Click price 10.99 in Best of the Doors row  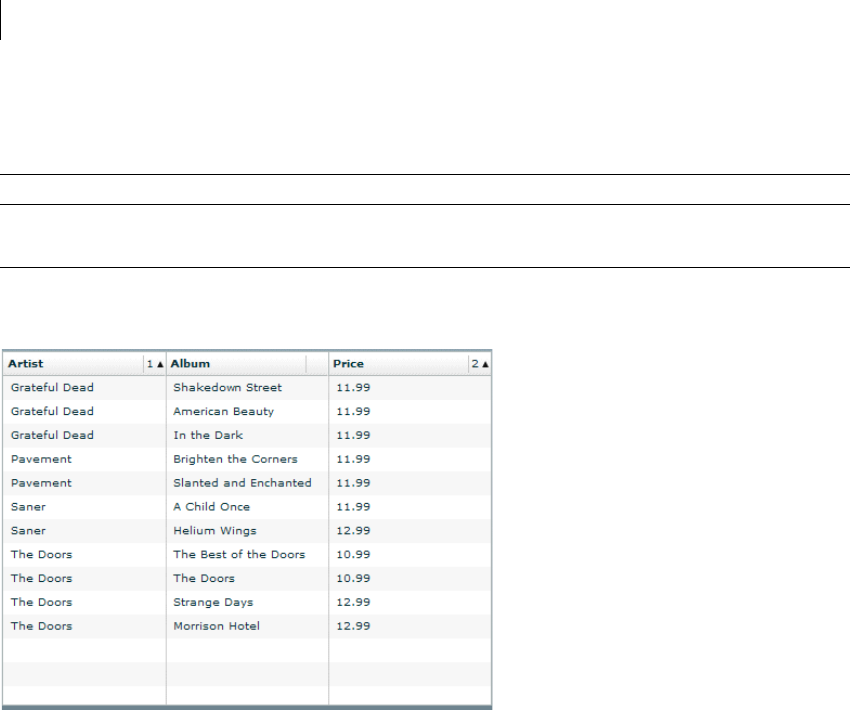pyautogui.click(x=353, y=554)
